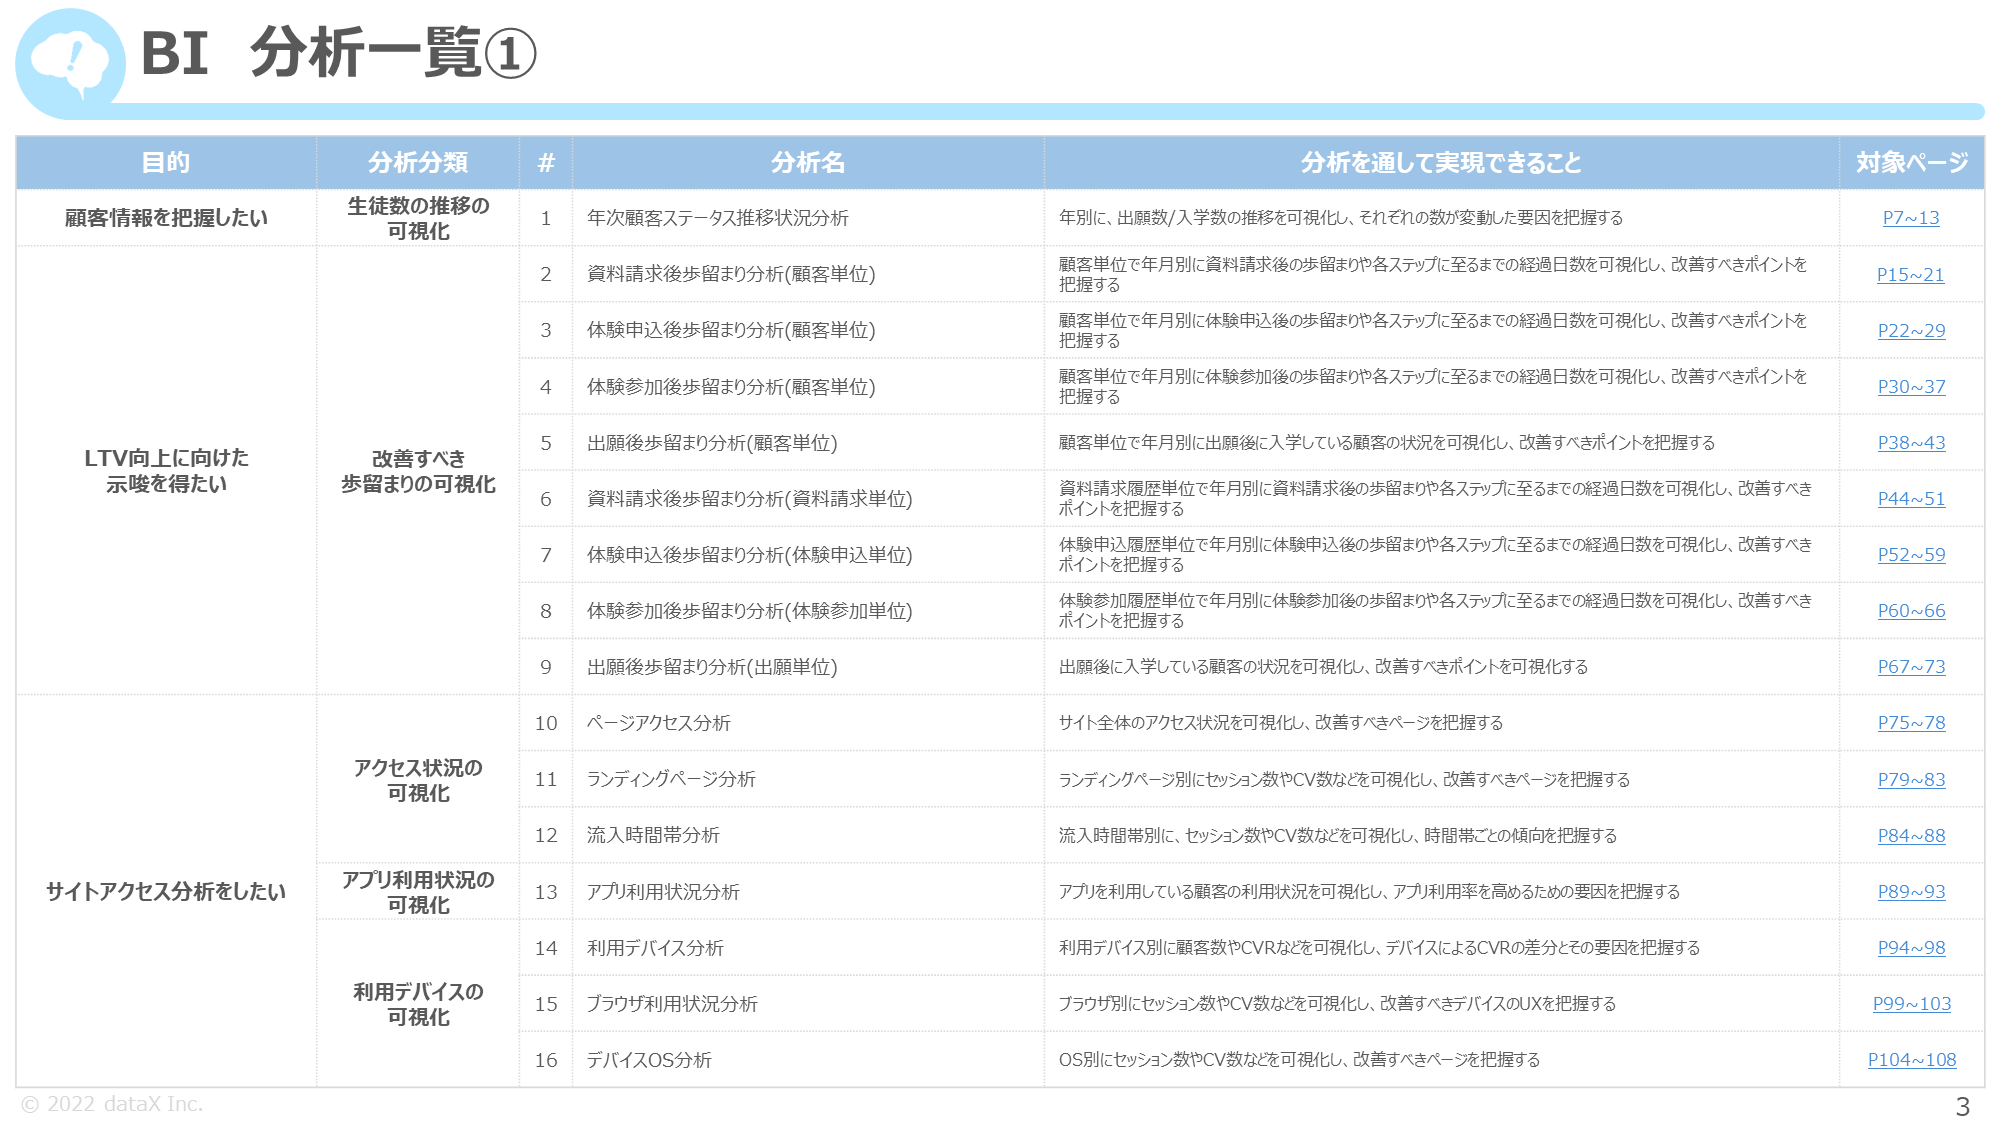Select the 分析を通して実現できること header
2000x1125 pixels.
[x=1441, y=162]
